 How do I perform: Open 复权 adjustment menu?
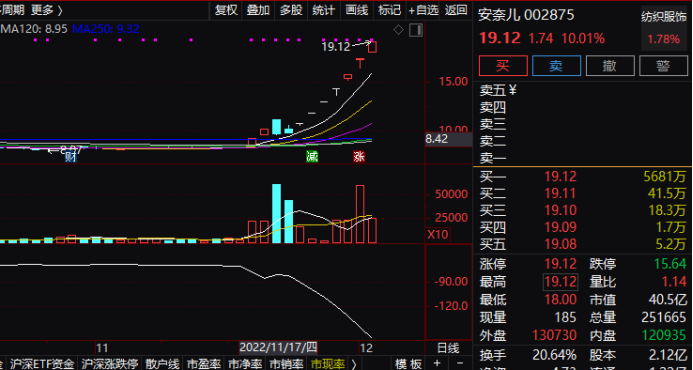pyautogui.click(x=226, y=10)
